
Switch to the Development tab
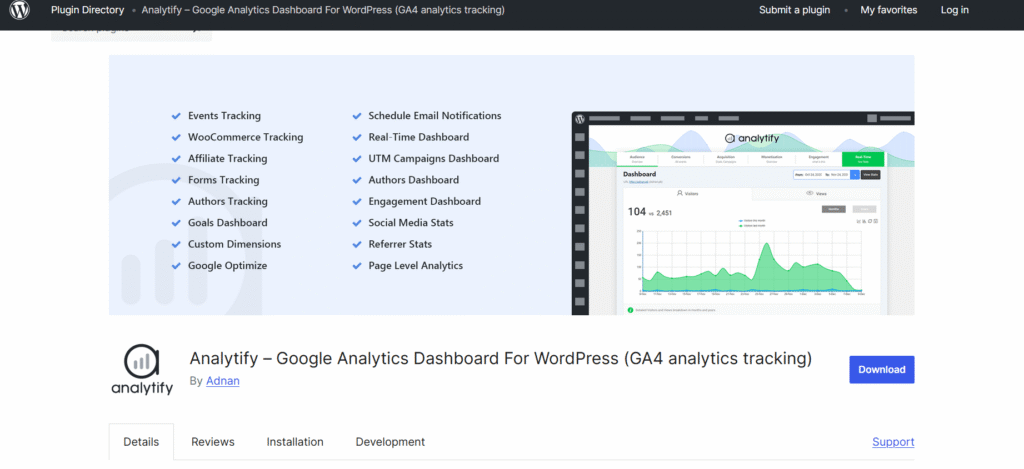coord(390,442)
